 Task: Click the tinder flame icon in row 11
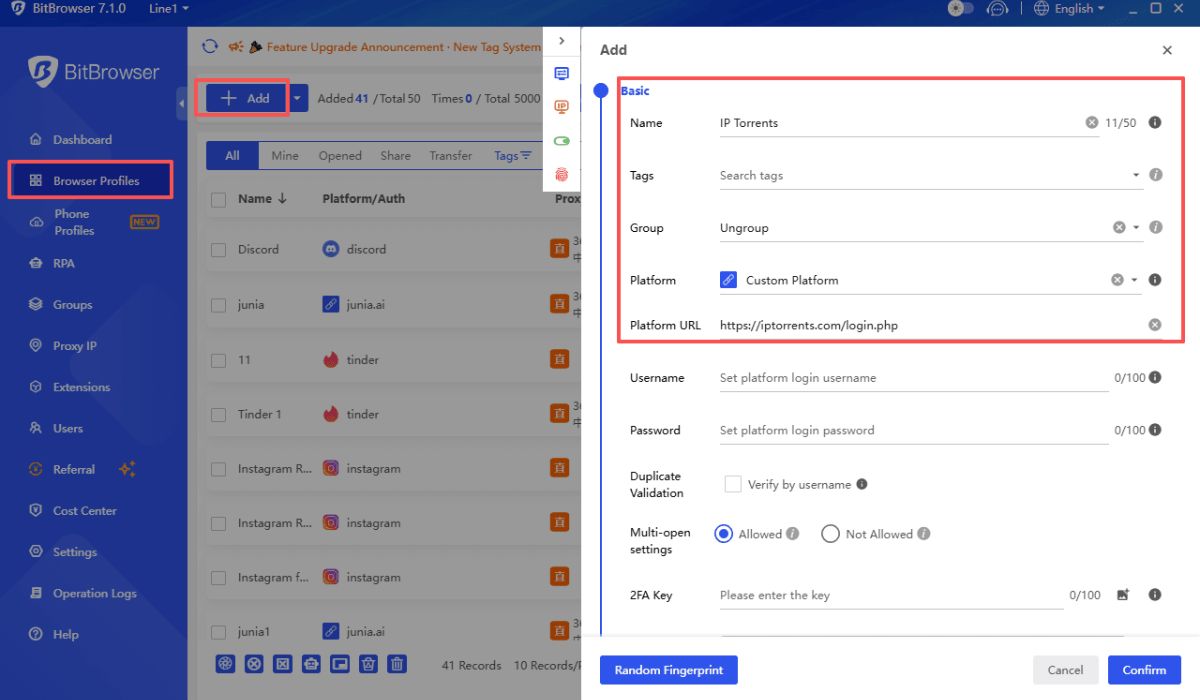coord(331,359)
